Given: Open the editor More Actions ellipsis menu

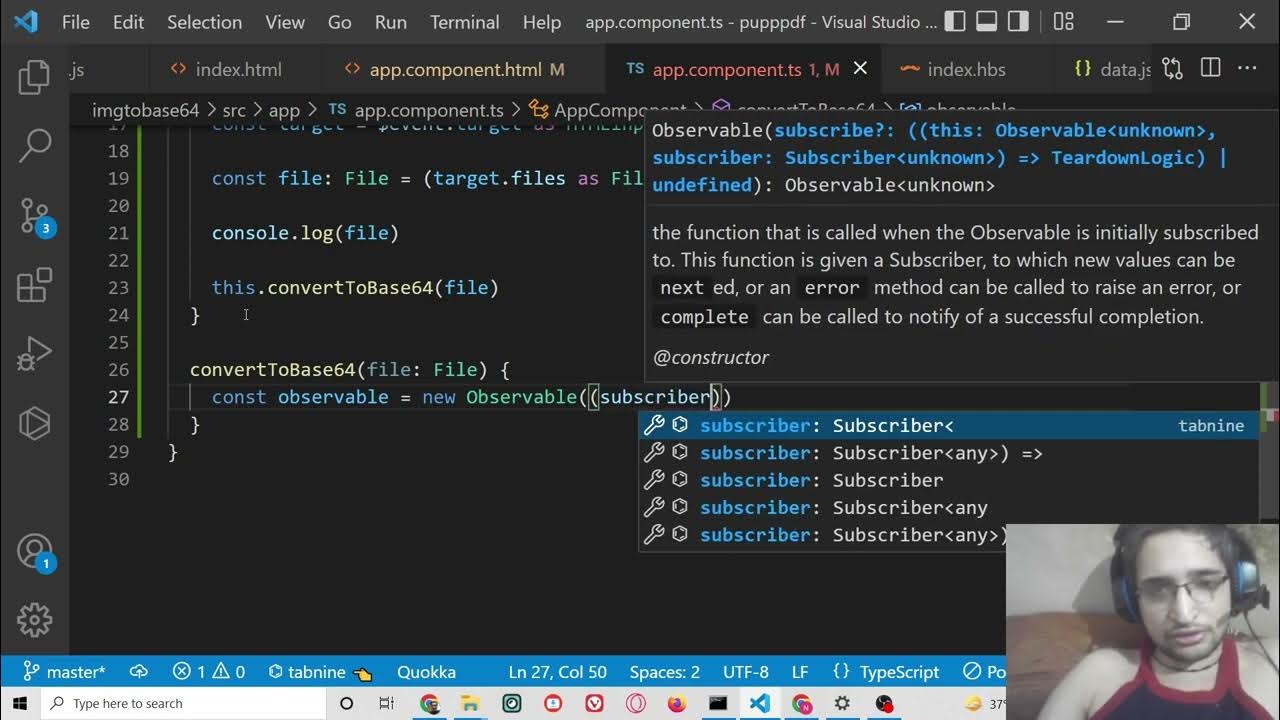Looking at the screenshot, I should (x=1247, y=69).
